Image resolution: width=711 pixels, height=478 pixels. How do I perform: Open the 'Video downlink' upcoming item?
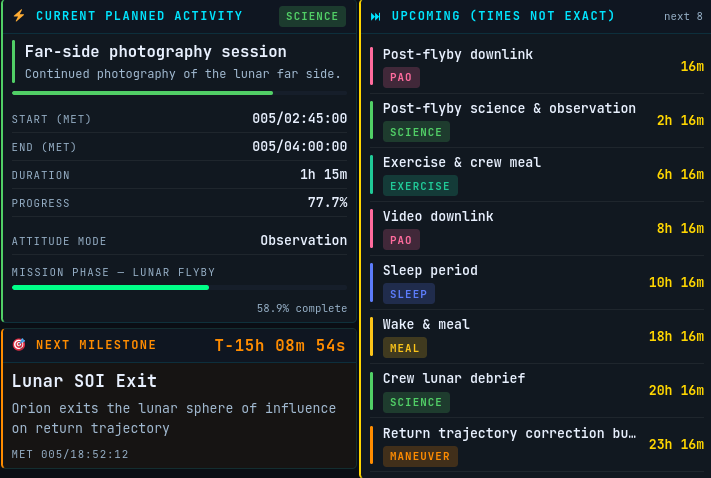coord(537,229)
